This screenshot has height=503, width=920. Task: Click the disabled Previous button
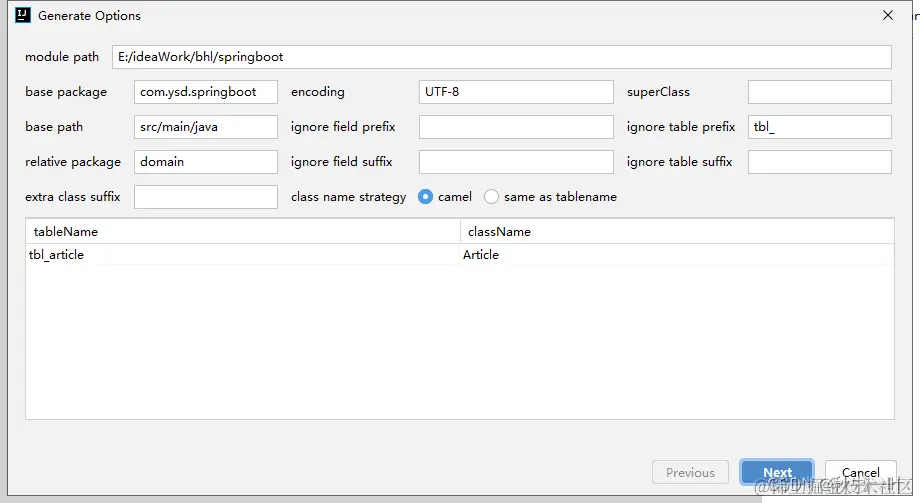pyautogui.click(x=691, y=472)
